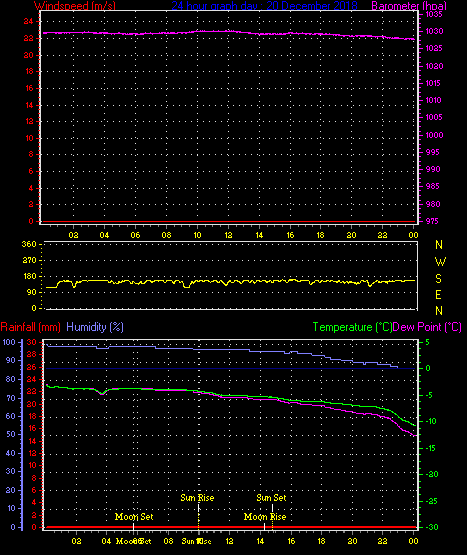467x555 pixels.
Task: Click the -30 value on temperature axis
Action: pos(432,527)
